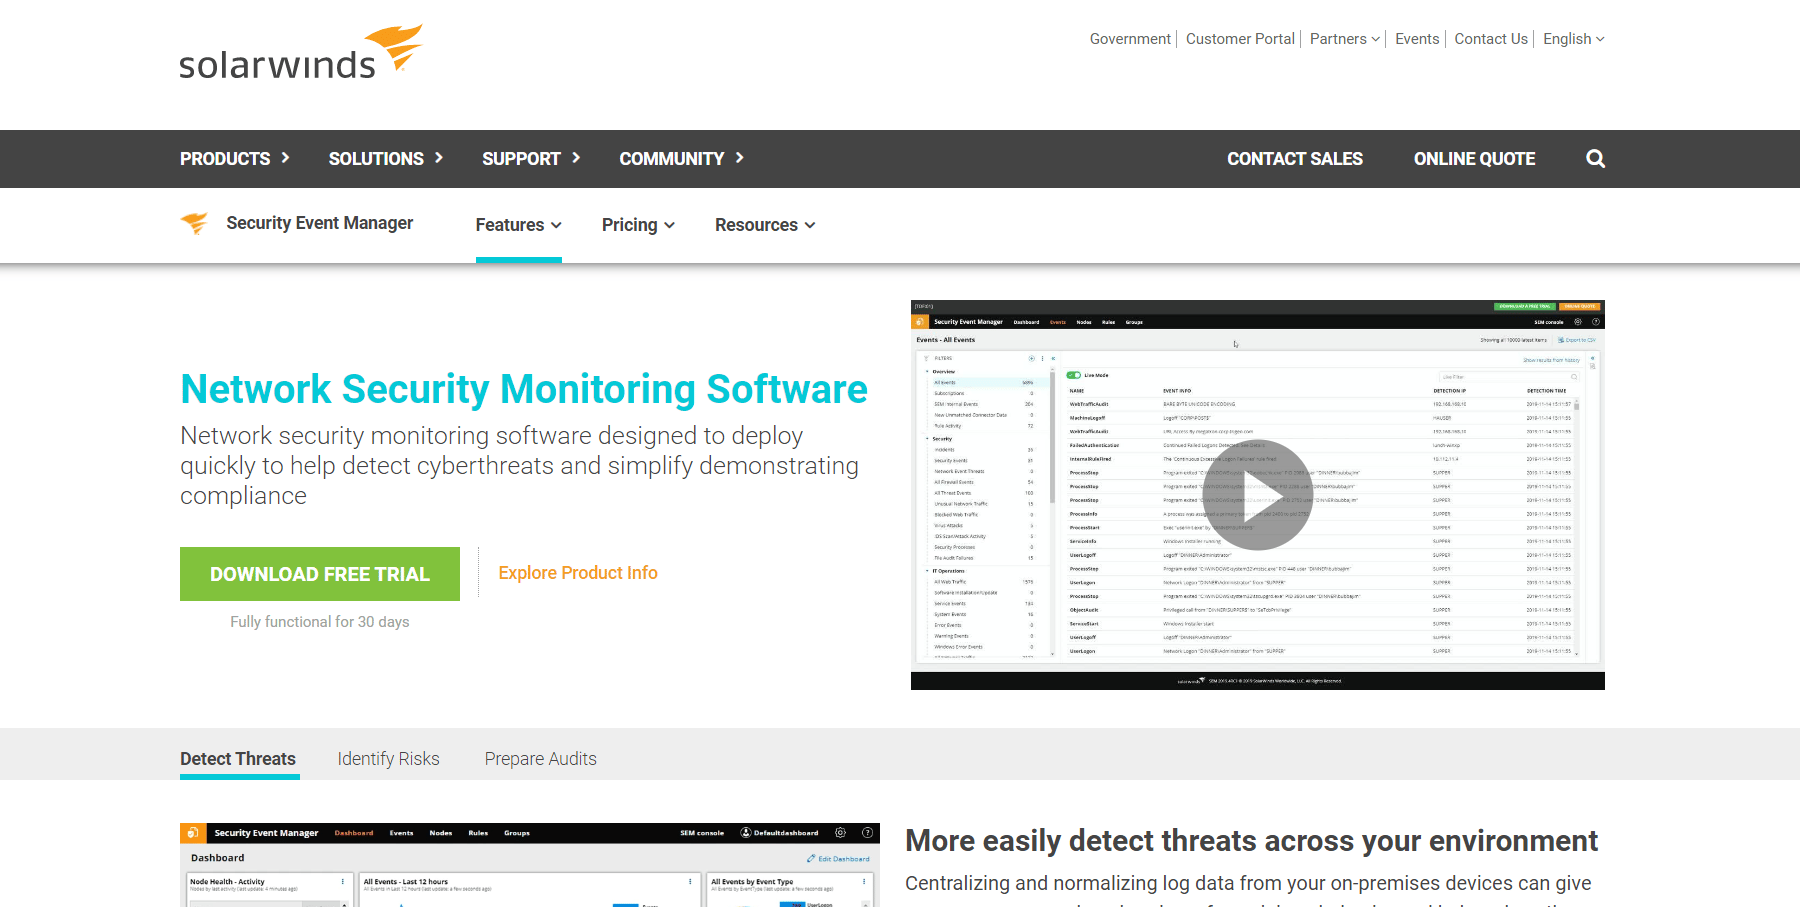Click the Network Security Monitoring Software heading
The width and height of the screenshot is (1800, 907).
point(524,389)
